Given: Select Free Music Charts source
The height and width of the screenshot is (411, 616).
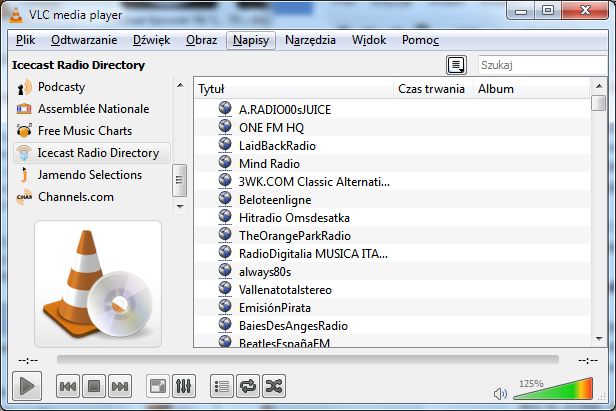Looking at the screenshot, I should click(92, 131).
